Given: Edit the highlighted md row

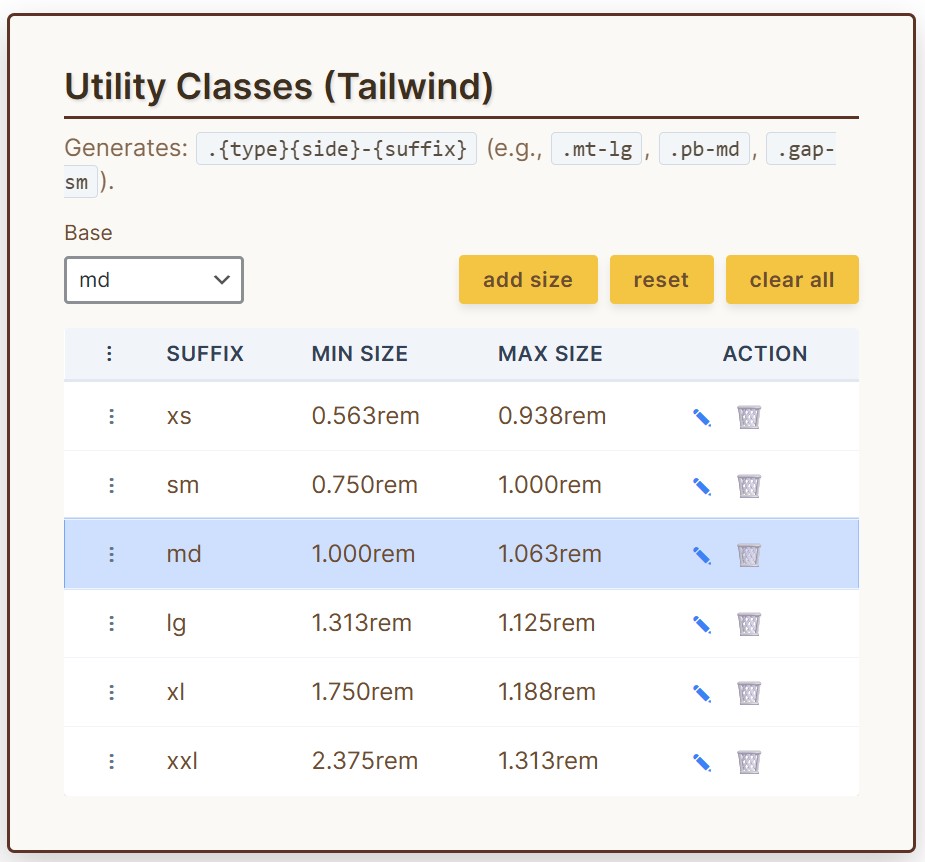Looking at the screenshot, I should [x=702, y=555].
